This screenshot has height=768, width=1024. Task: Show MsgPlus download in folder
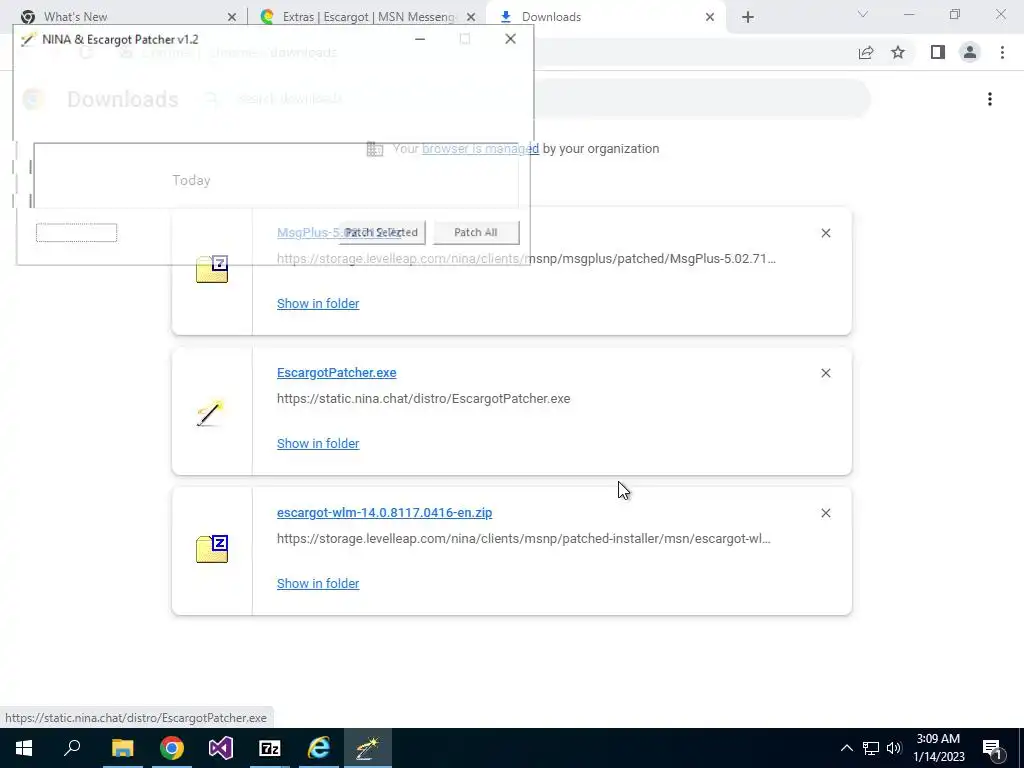tap(318, 304)
